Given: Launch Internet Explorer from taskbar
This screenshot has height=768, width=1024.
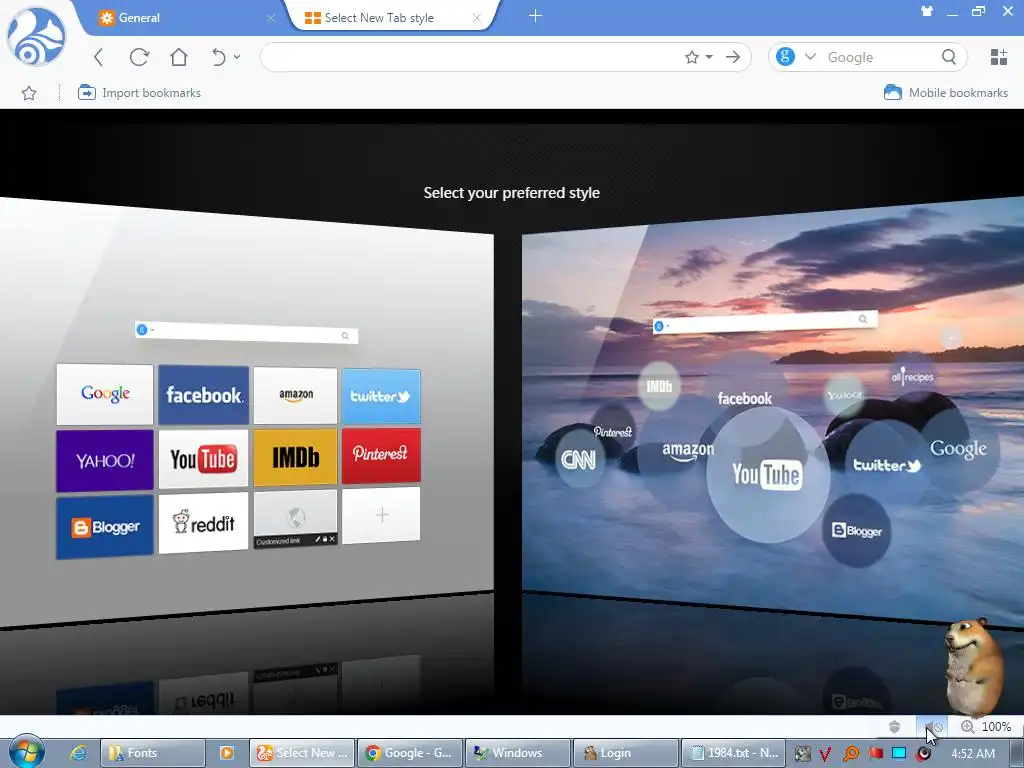Looking at the screenshot, I should [x=78, y=753].
